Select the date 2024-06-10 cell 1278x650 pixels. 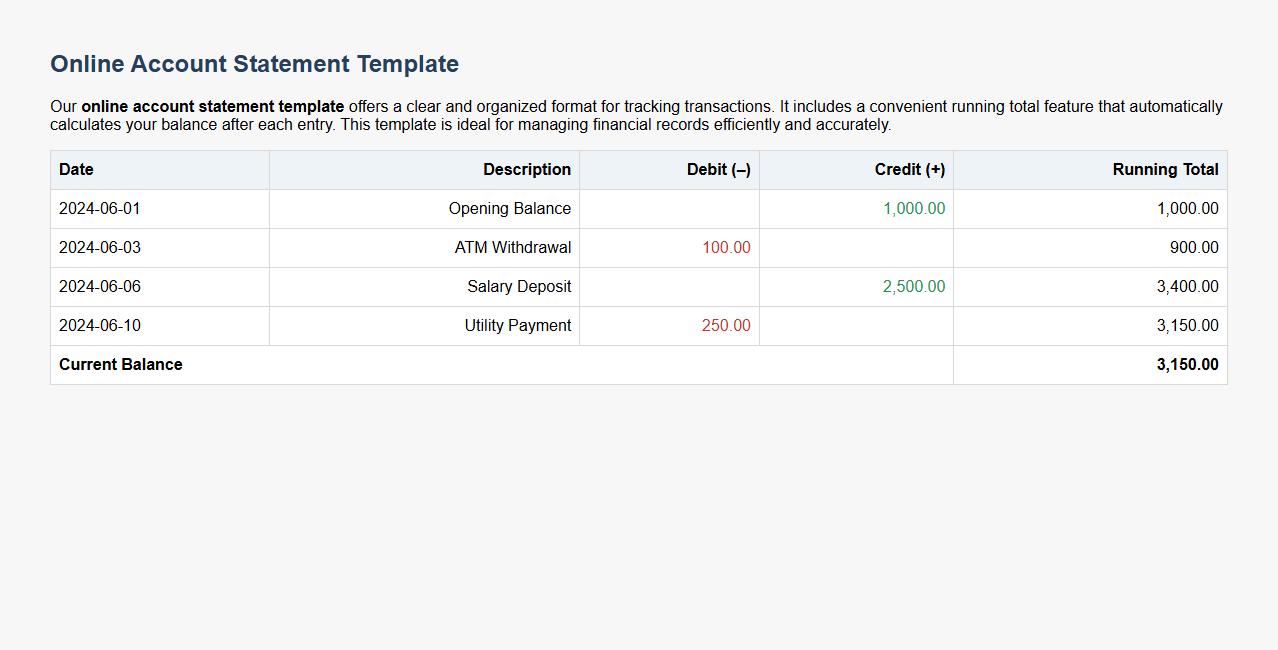click(98, 325)
